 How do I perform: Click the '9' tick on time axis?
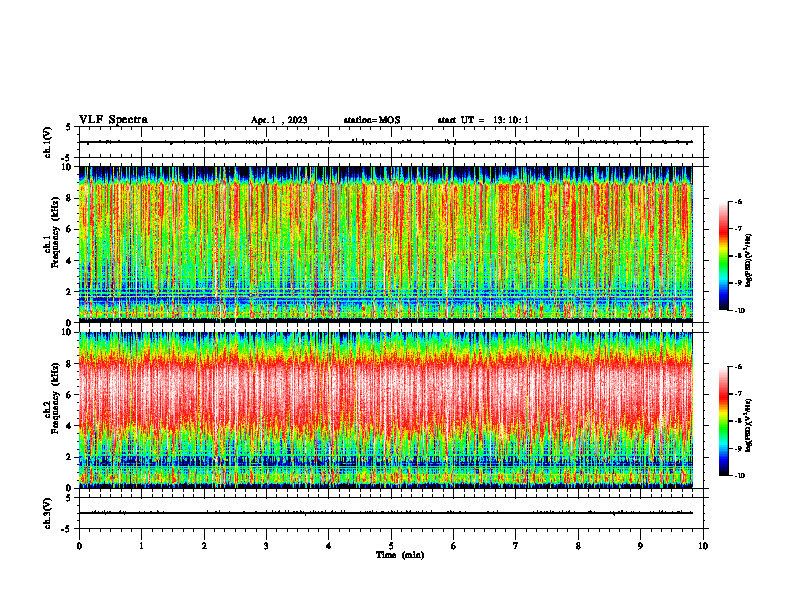[640, 546]
